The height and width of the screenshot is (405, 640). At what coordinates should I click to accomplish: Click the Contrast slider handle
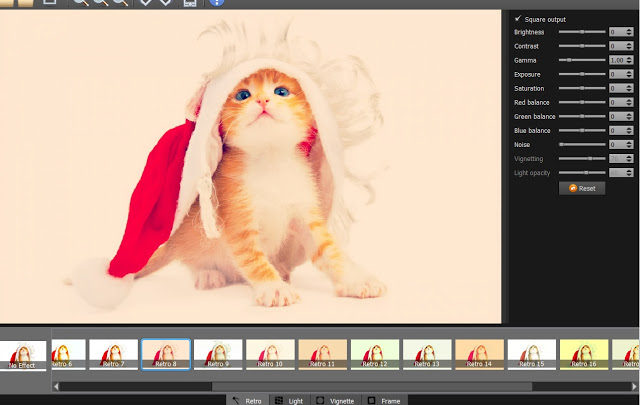coord(581,46)
